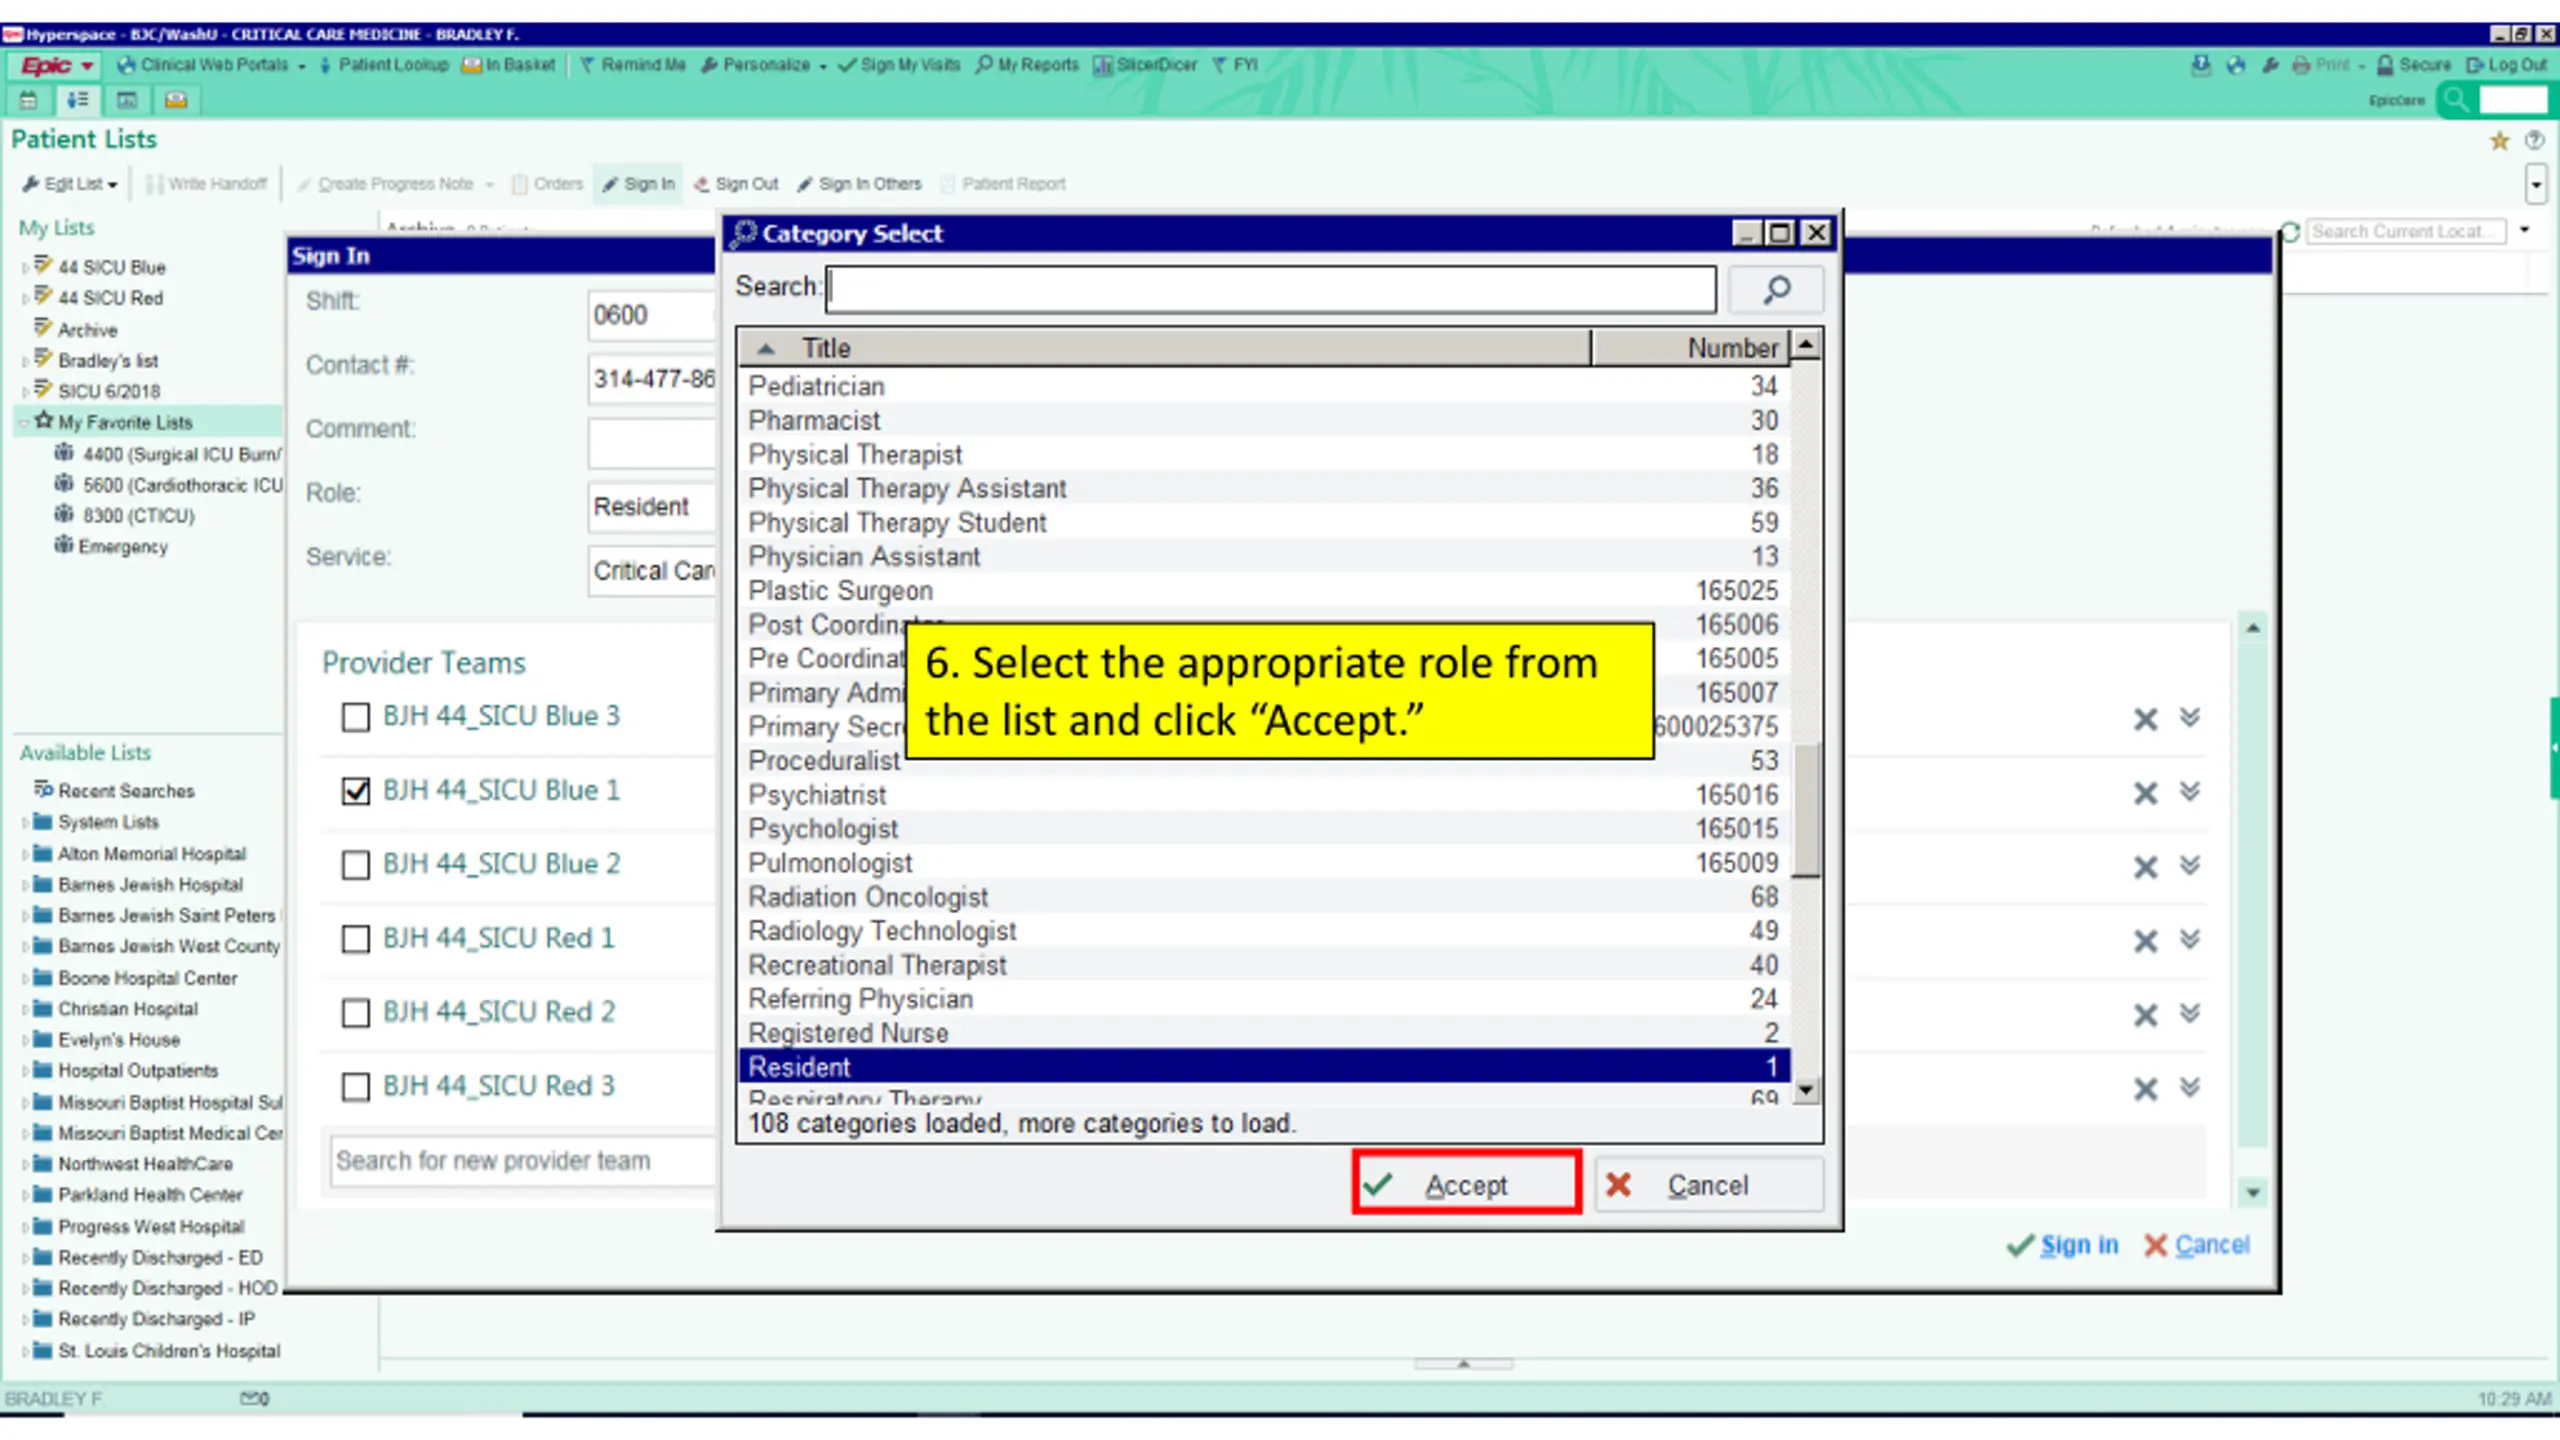Sort the list by the Number column header
2560x1440 pixels.
point(1690,348)
